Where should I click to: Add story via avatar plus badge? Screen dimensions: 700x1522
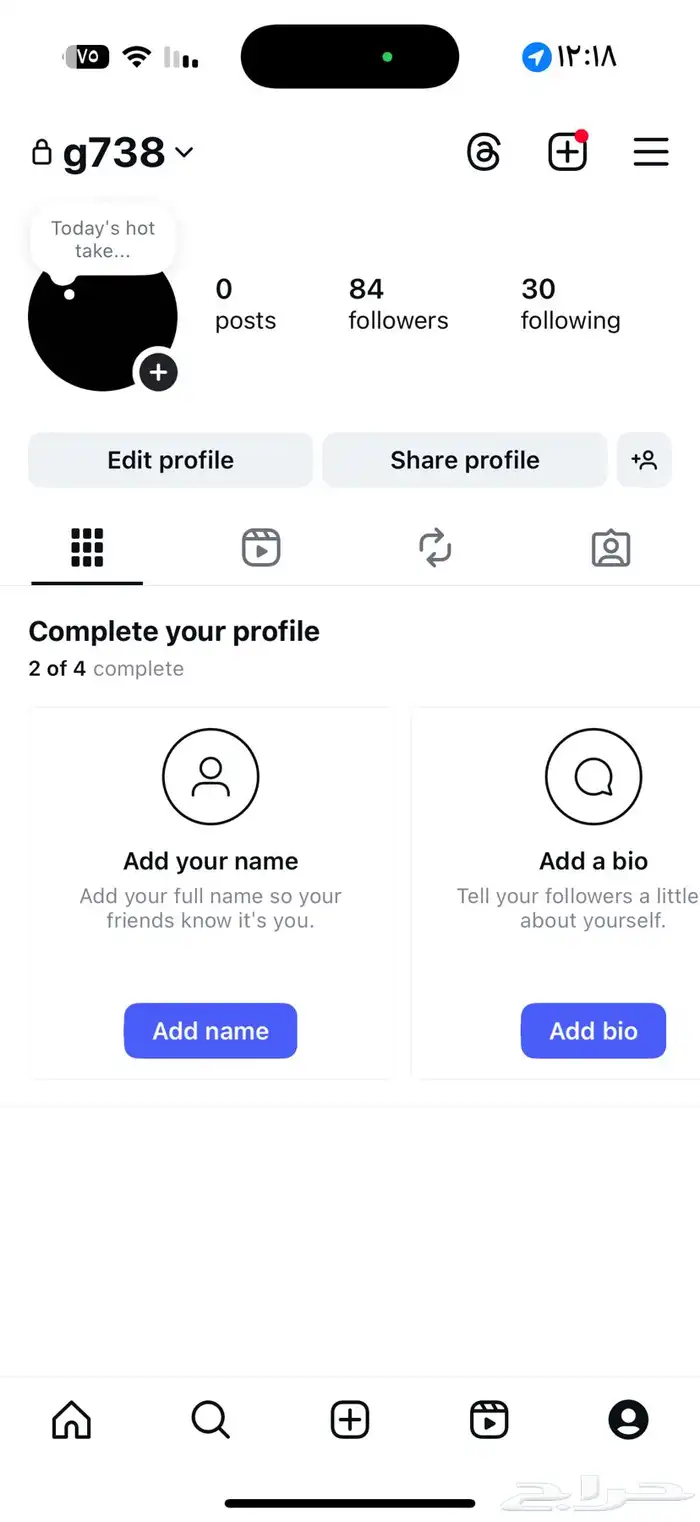[158, 373]
